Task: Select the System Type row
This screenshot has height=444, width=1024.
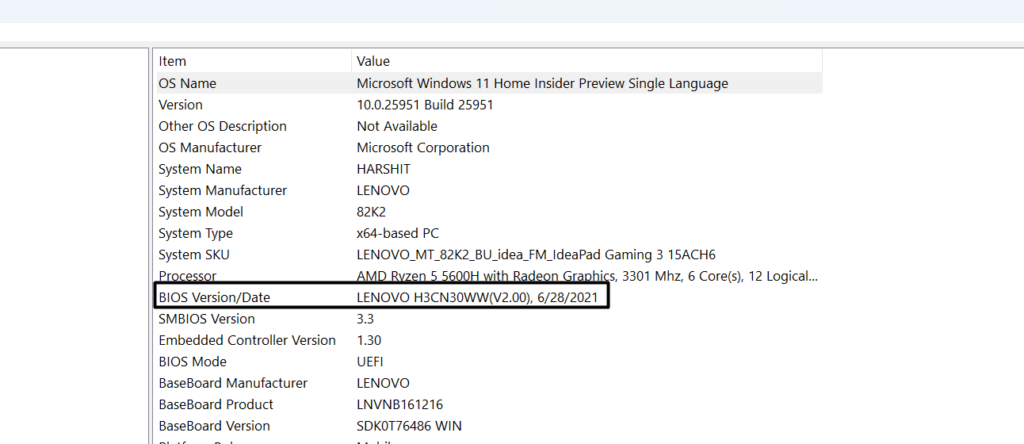Action: tap(195, 234)
